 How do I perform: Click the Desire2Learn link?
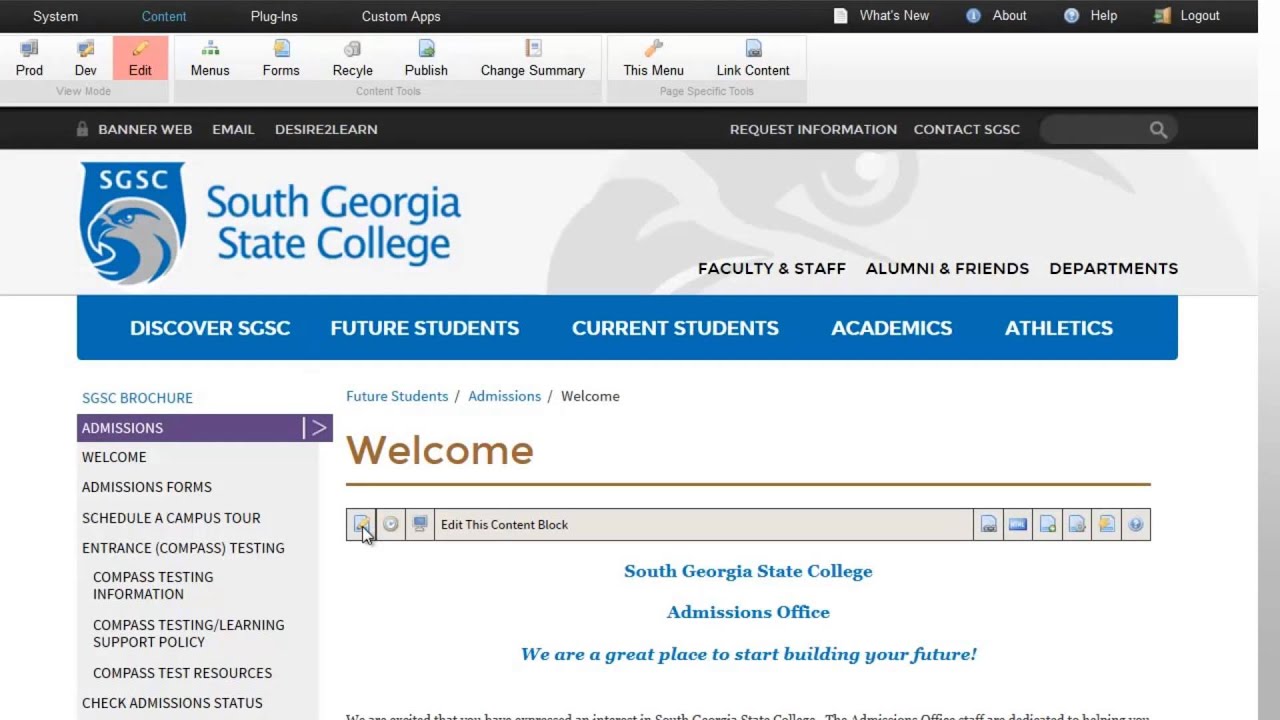pyautogui.click(x=326, y=129)
